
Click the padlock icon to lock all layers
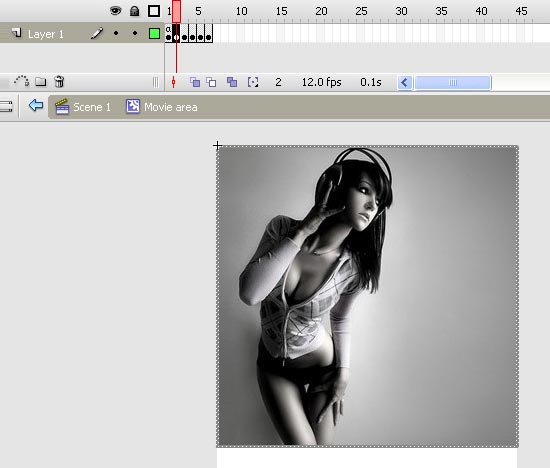coord(134,11)
